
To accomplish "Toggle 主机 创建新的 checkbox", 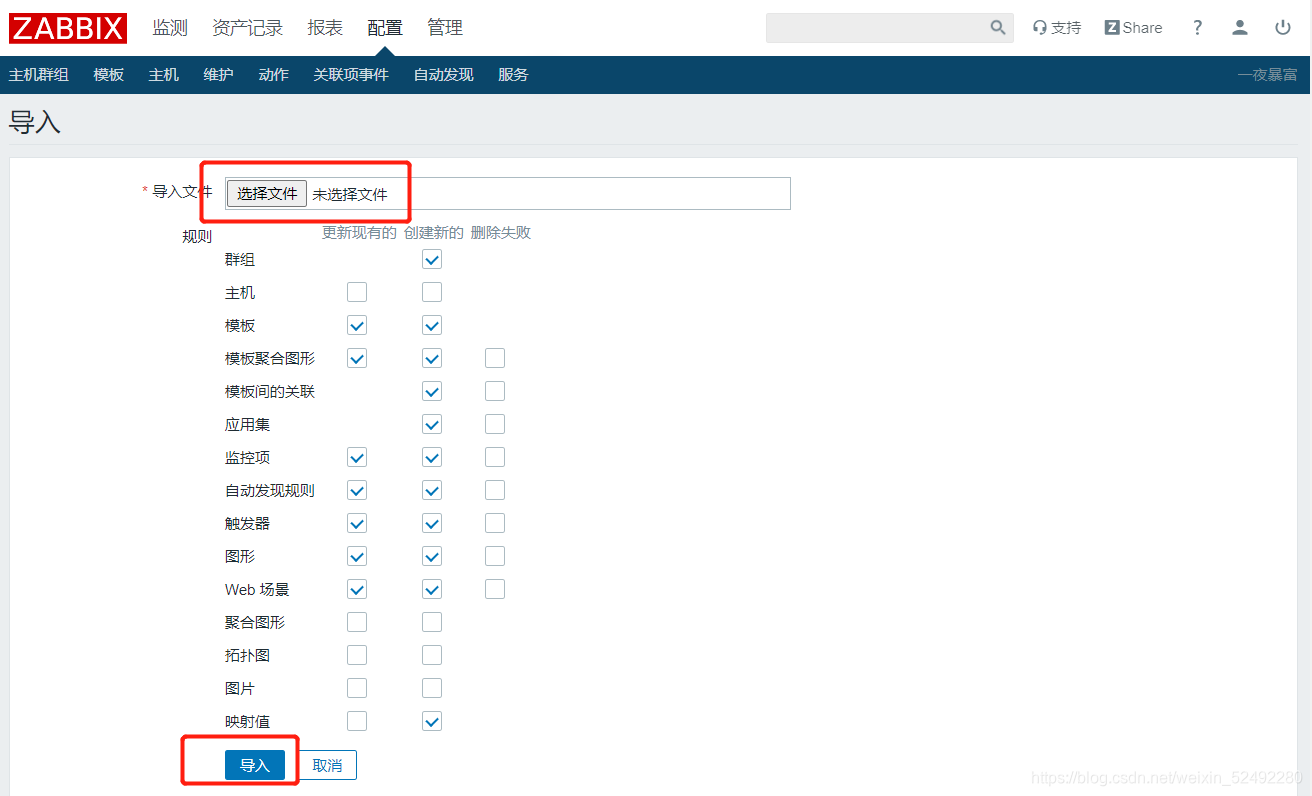I will click(432, 292).
